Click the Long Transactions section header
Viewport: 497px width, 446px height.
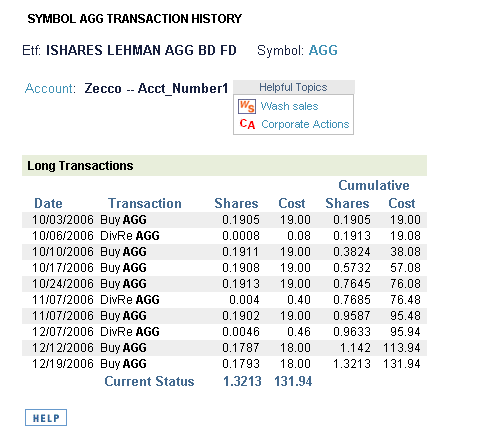click(x=224, y=165)
